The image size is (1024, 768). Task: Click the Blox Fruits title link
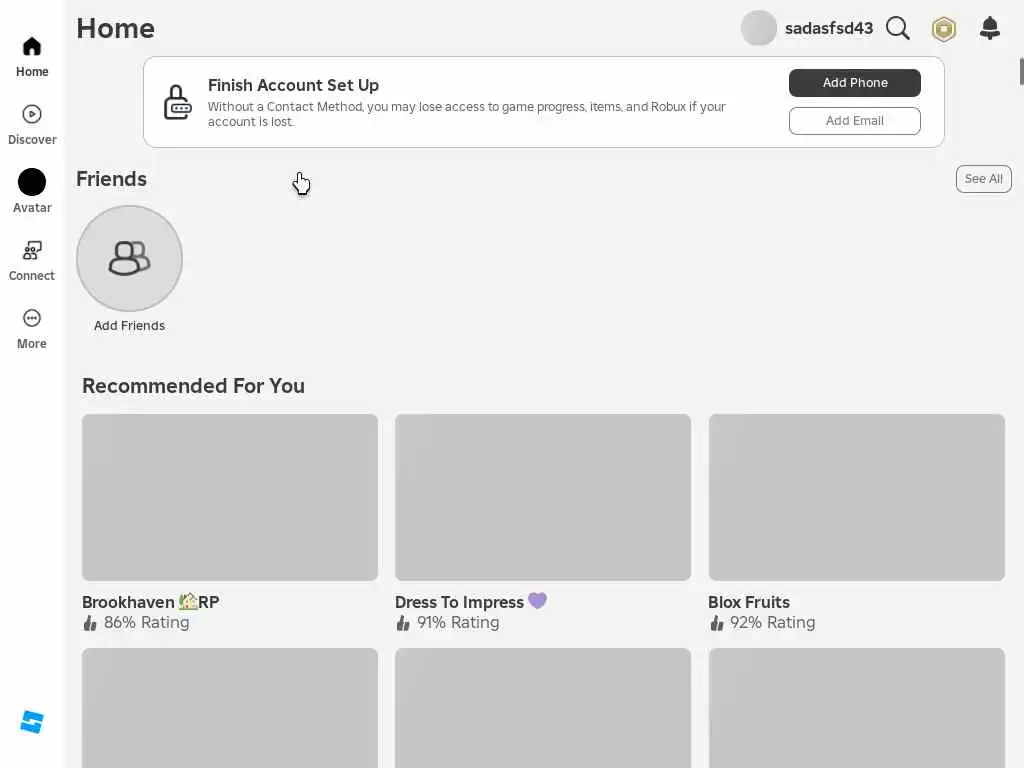click(x=749, y=602)
